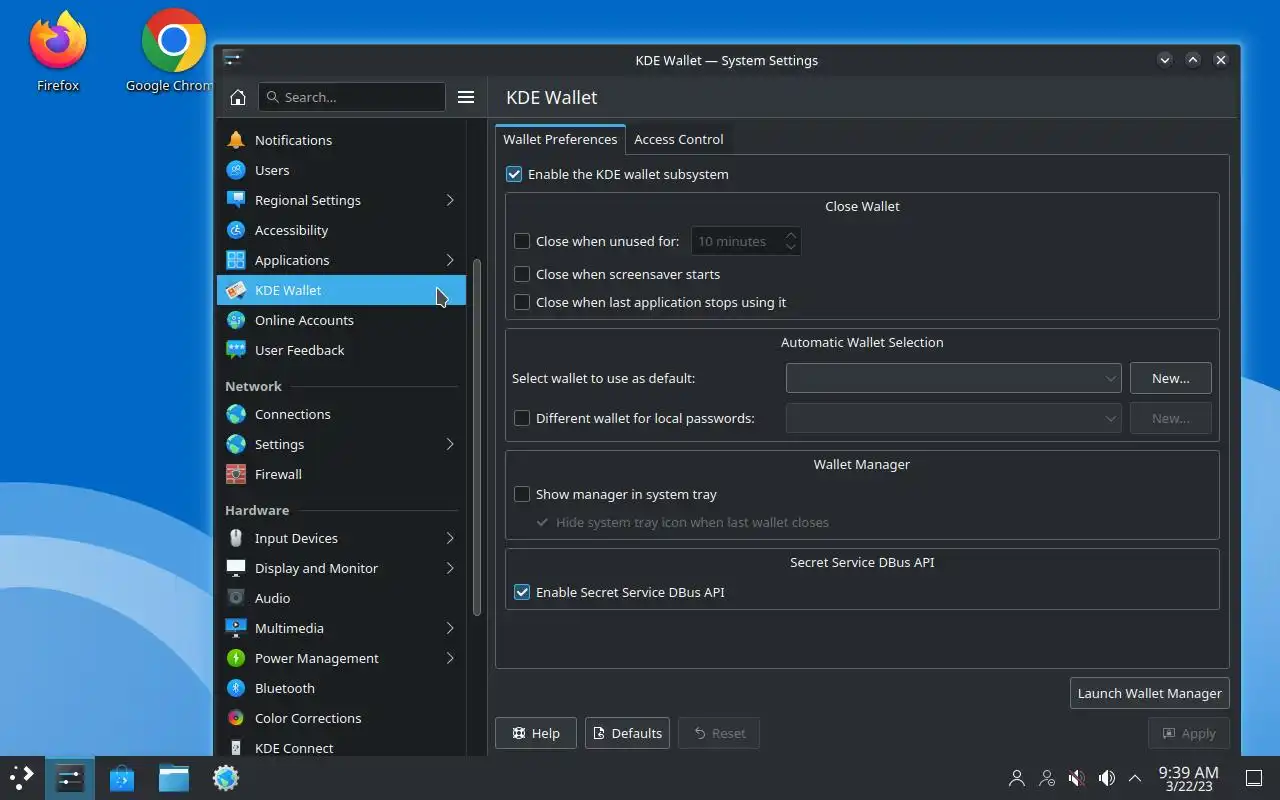Click the Power Management icon
Viewport: 1280px width, 800px height.
[x=236, y=658]
